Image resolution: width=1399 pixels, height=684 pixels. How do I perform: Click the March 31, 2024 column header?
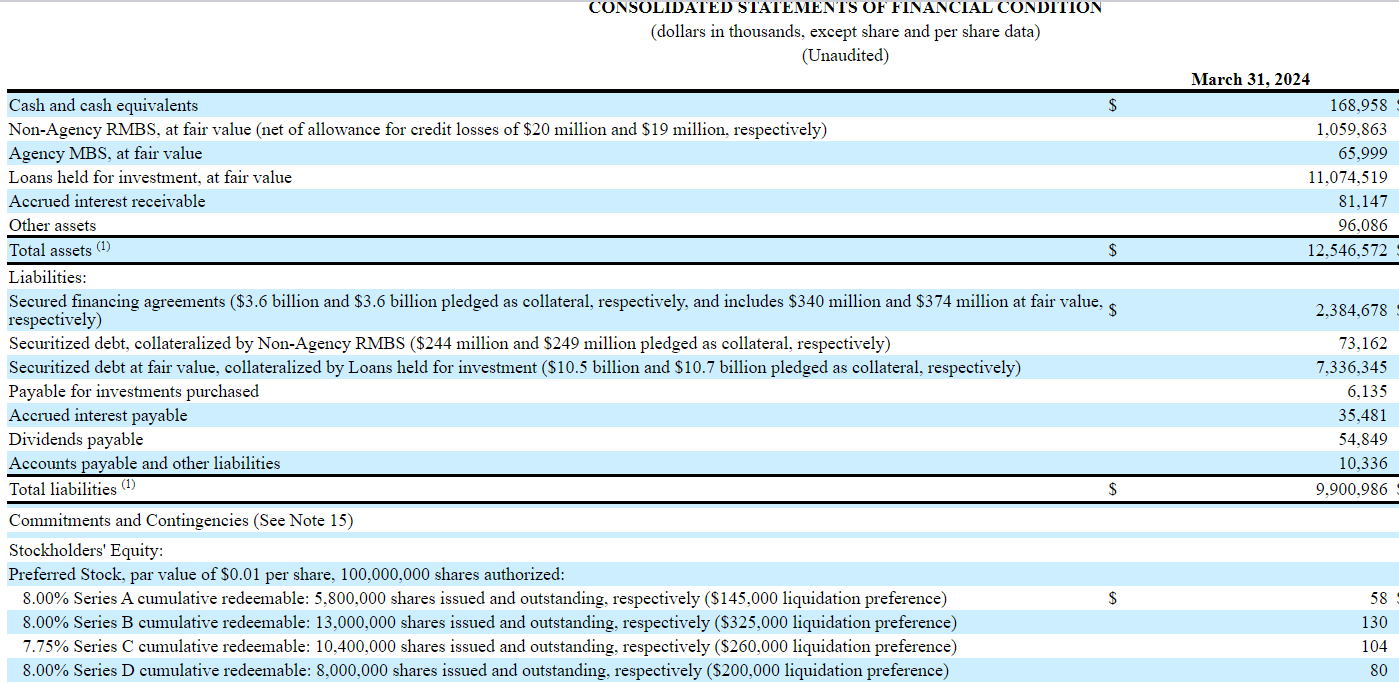click(1250, 79)
